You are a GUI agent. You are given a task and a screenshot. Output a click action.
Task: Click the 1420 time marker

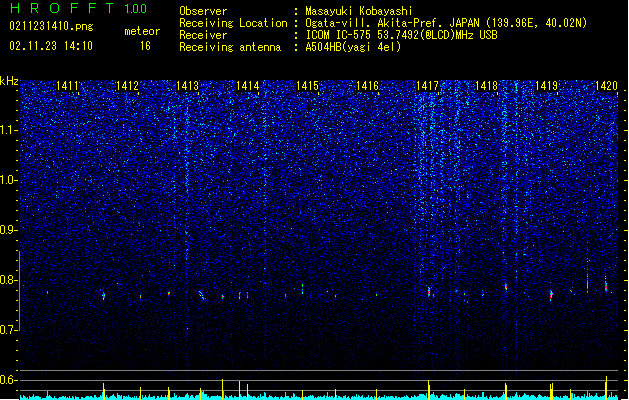point(606,86)
